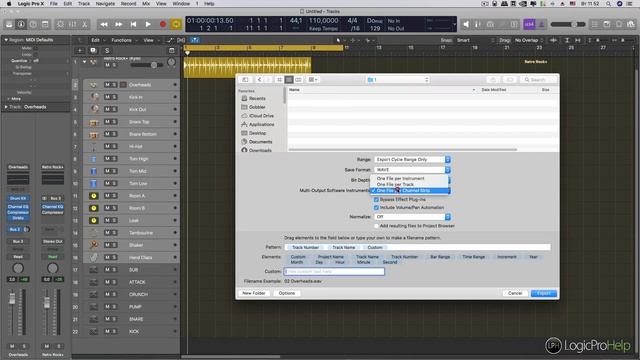Click the Cancel button in dialog
This screenshot has width=640, height=360.
tap(515, 293)
